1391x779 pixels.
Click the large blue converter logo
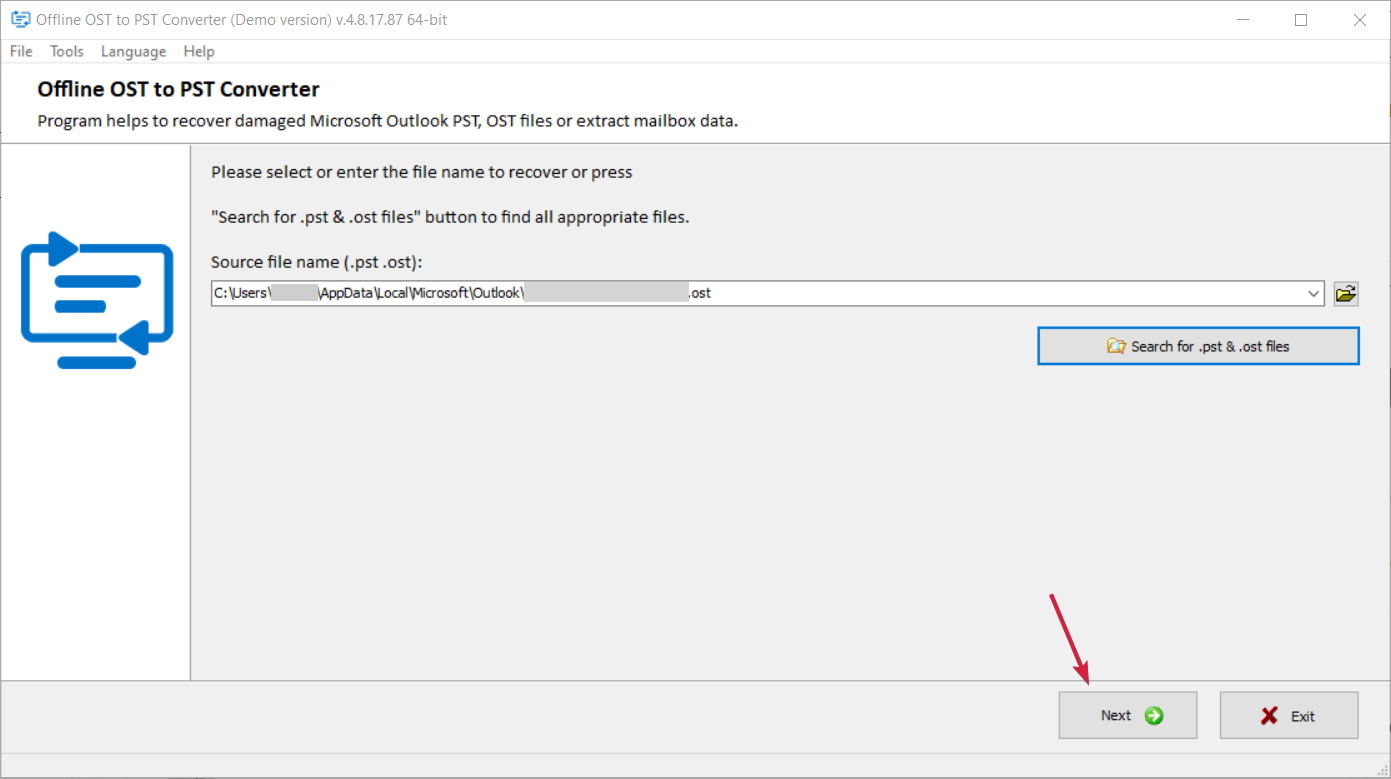[x=97, y=299]
